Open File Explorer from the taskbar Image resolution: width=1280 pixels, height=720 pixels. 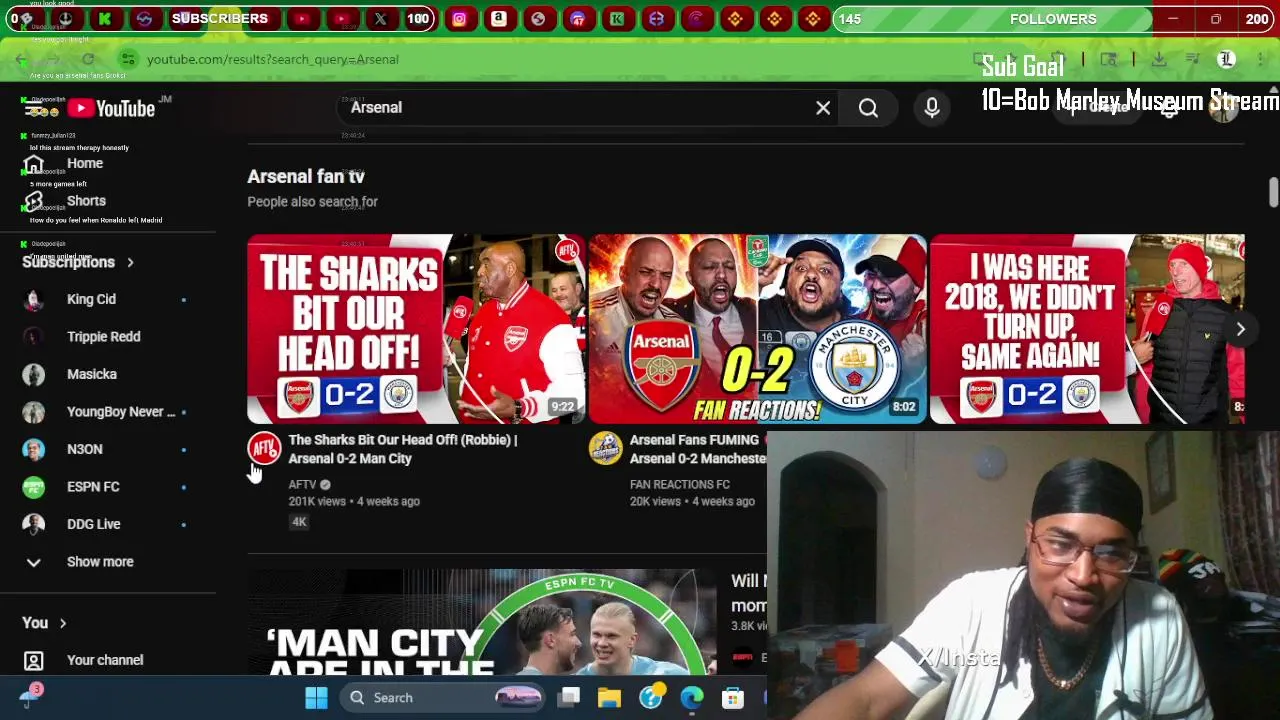click(609, 698)
